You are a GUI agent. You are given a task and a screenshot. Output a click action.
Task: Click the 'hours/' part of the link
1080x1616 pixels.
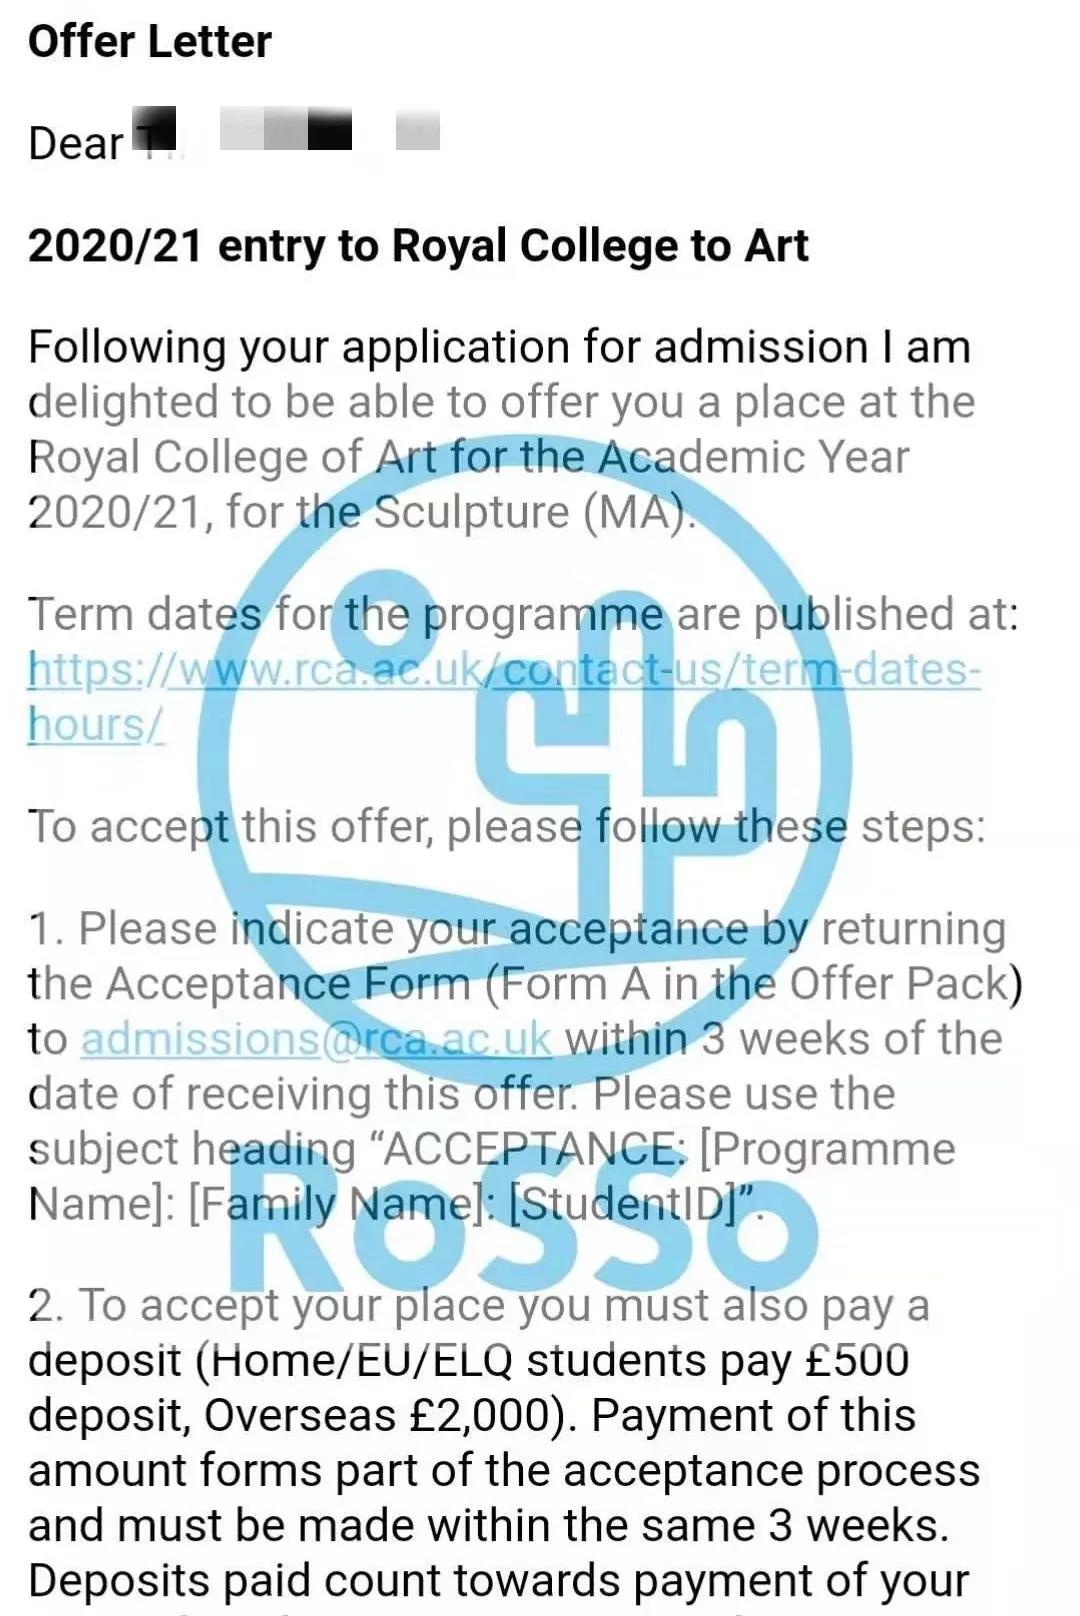96,724
